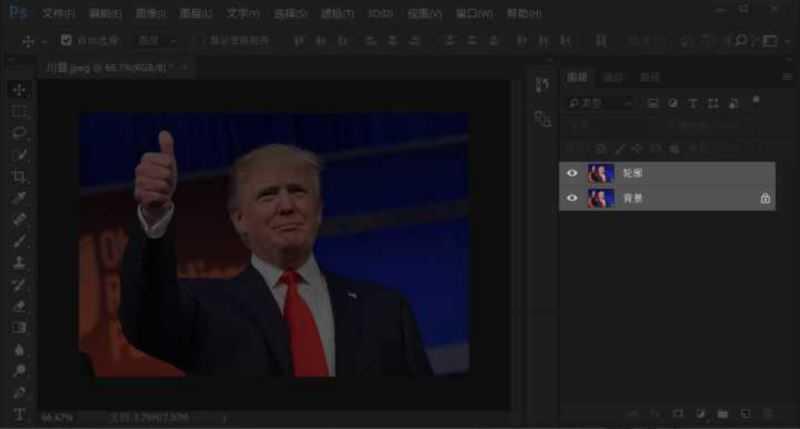800x429 pixels.
Task: Select the Brush tool
Action: tap(19, 241)
